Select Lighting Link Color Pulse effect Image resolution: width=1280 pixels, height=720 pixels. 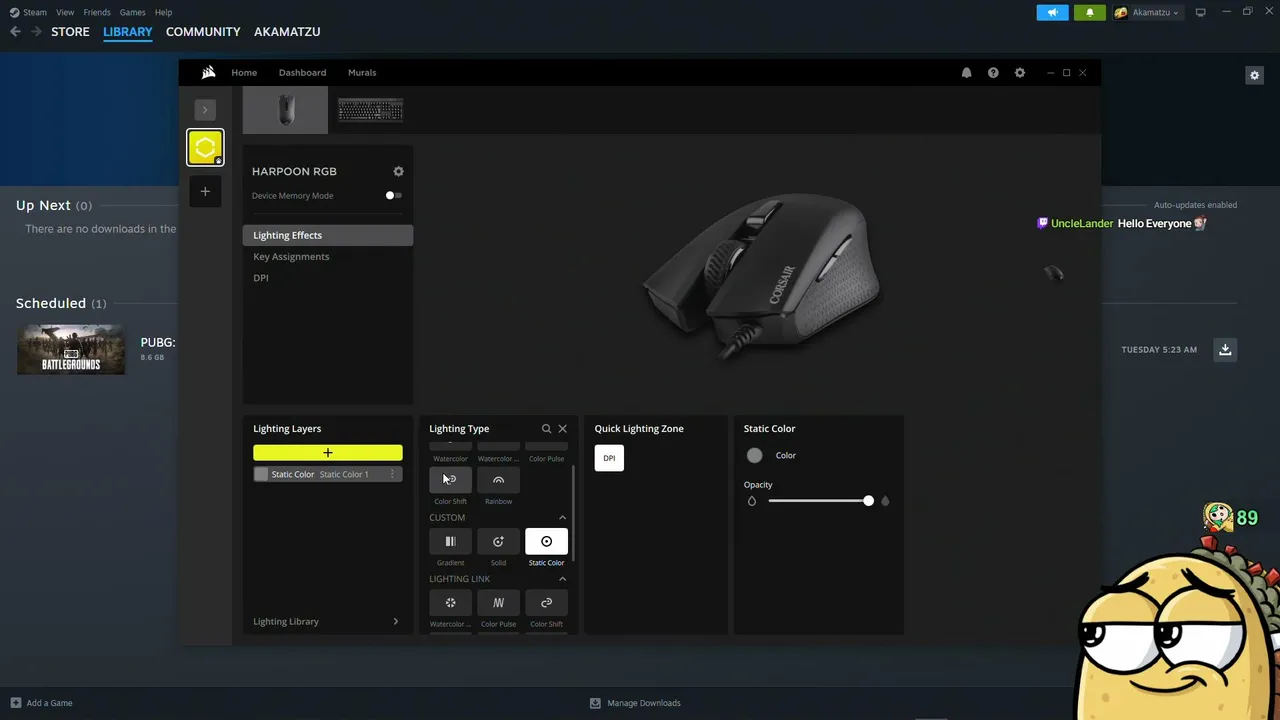[x=498, y=603]
